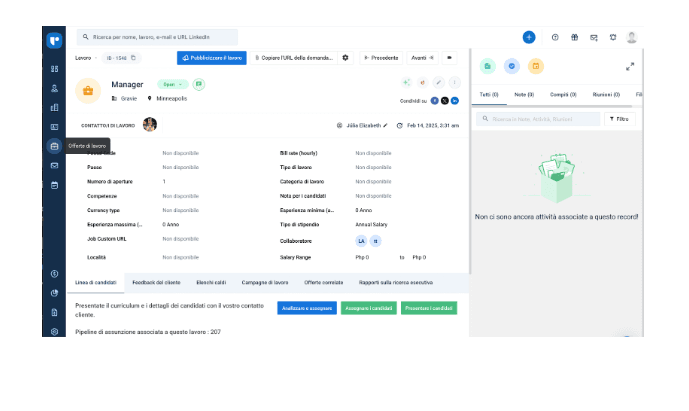Screen dimensions: 689x411
Task: Select the Feedback del cliente tab
Action: coord(156,283)
